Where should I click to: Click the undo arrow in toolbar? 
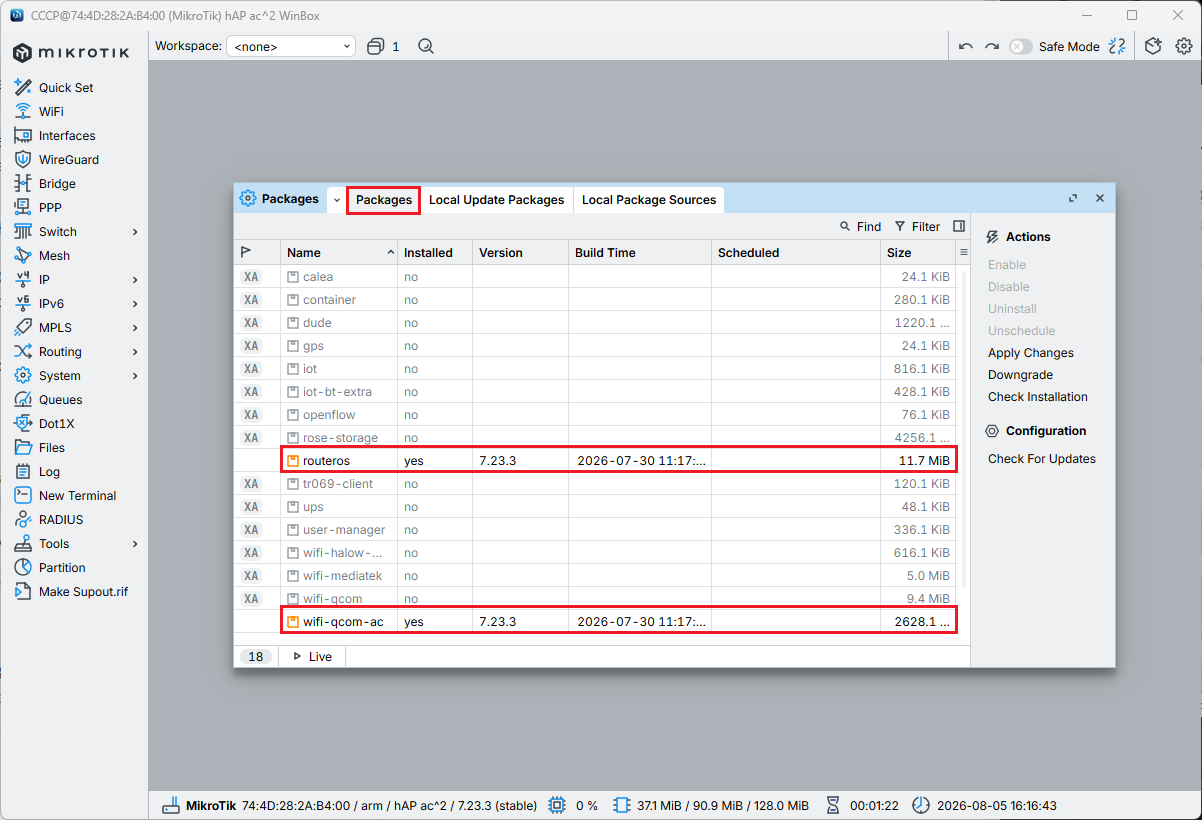(x=965, y=46)
